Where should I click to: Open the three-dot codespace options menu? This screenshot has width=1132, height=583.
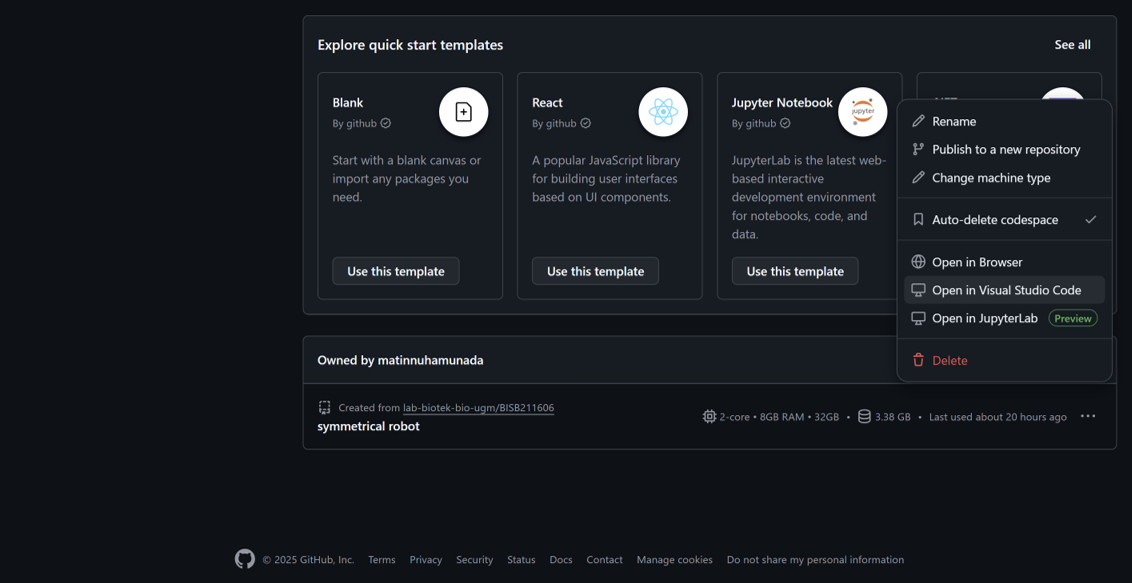point(1088,416)
